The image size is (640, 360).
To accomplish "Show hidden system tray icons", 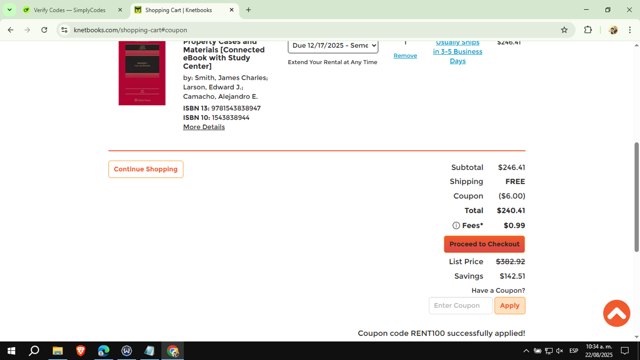I will click(526, 351).
